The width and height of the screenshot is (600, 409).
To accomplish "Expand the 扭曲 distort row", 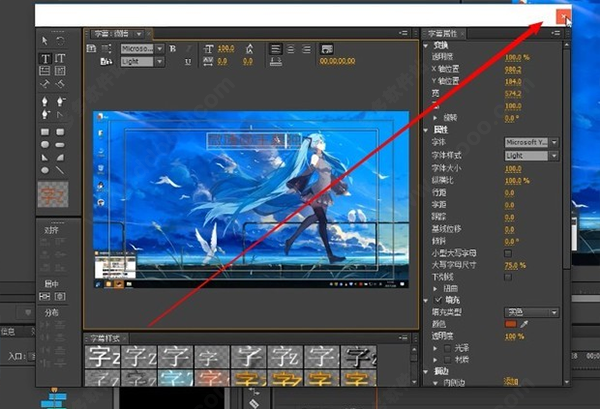I will (x=435, y=288).
